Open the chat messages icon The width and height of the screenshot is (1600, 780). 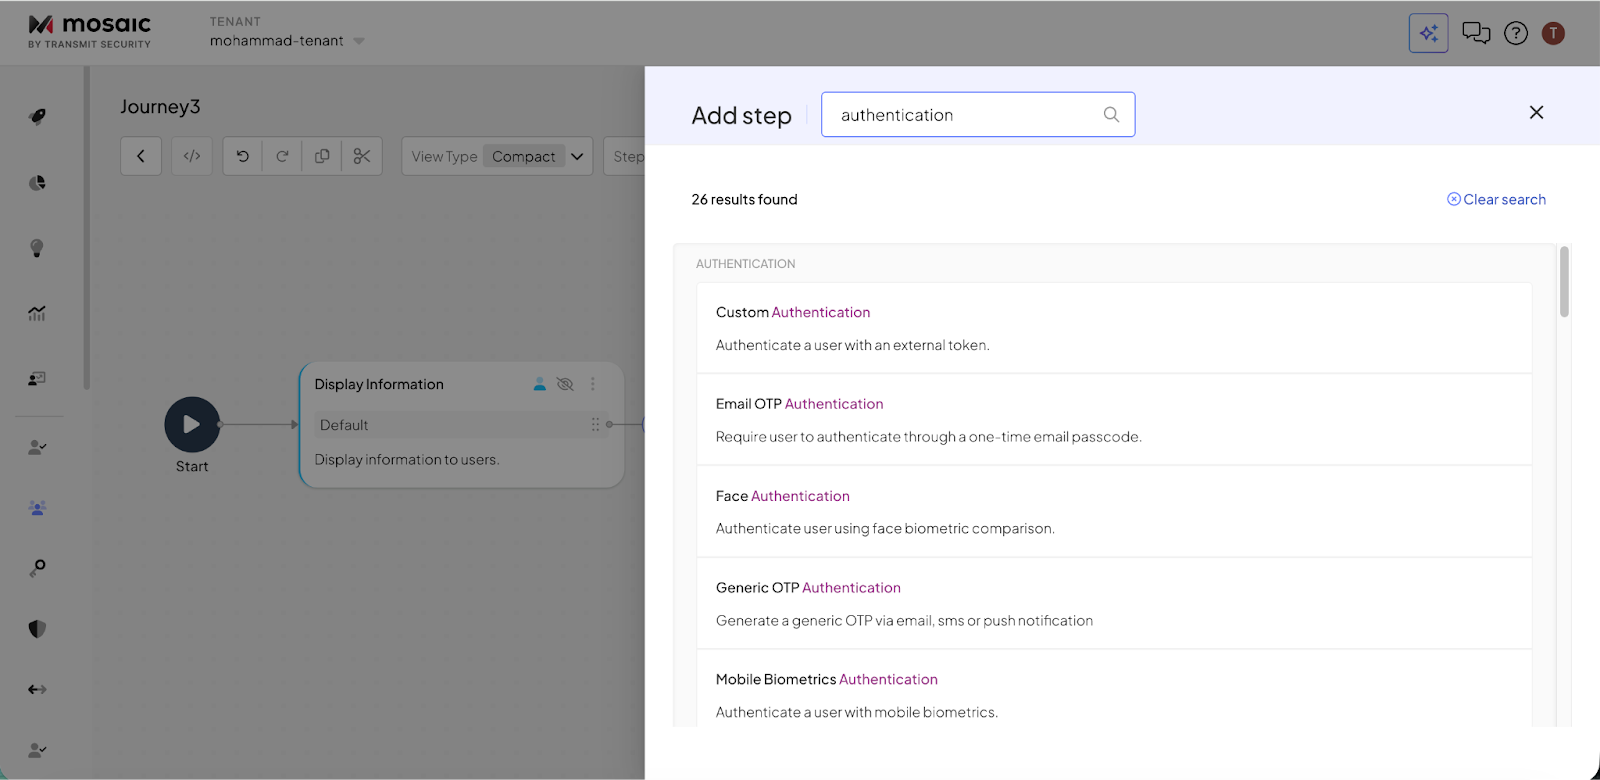click(1475, 33)
